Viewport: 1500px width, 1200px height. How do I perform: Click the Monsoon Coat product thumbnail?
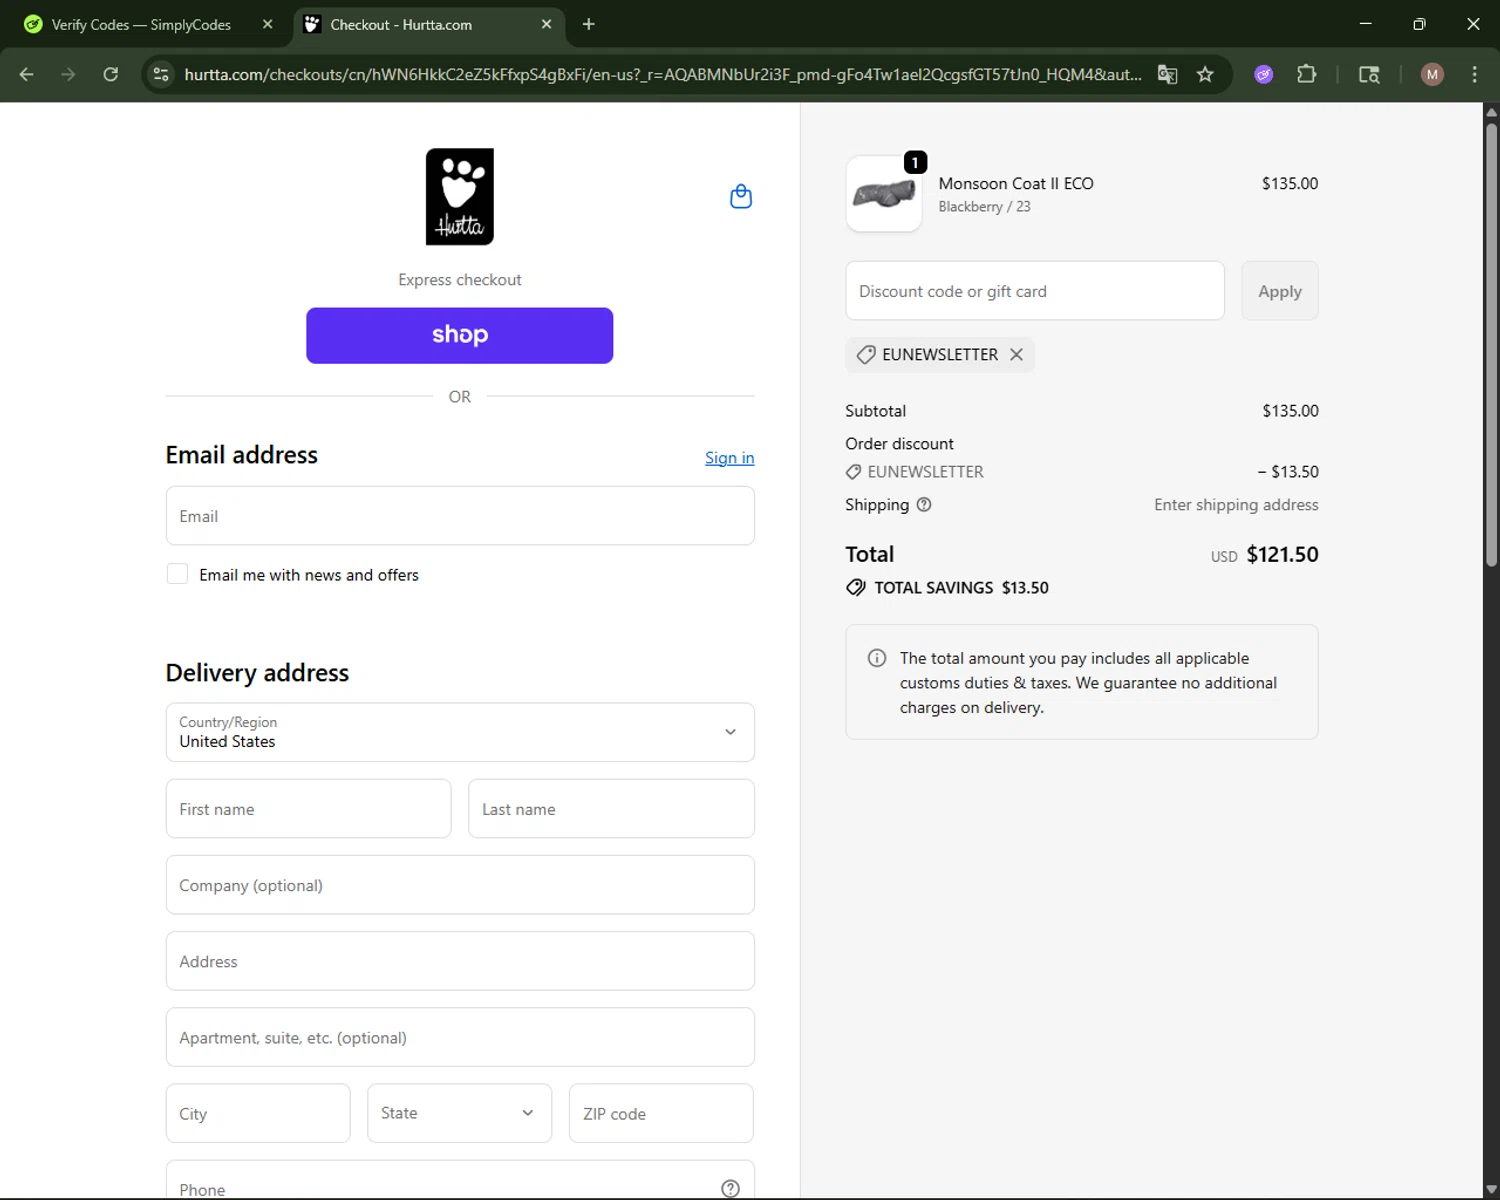pyautogui.click(x=884, y=194)
